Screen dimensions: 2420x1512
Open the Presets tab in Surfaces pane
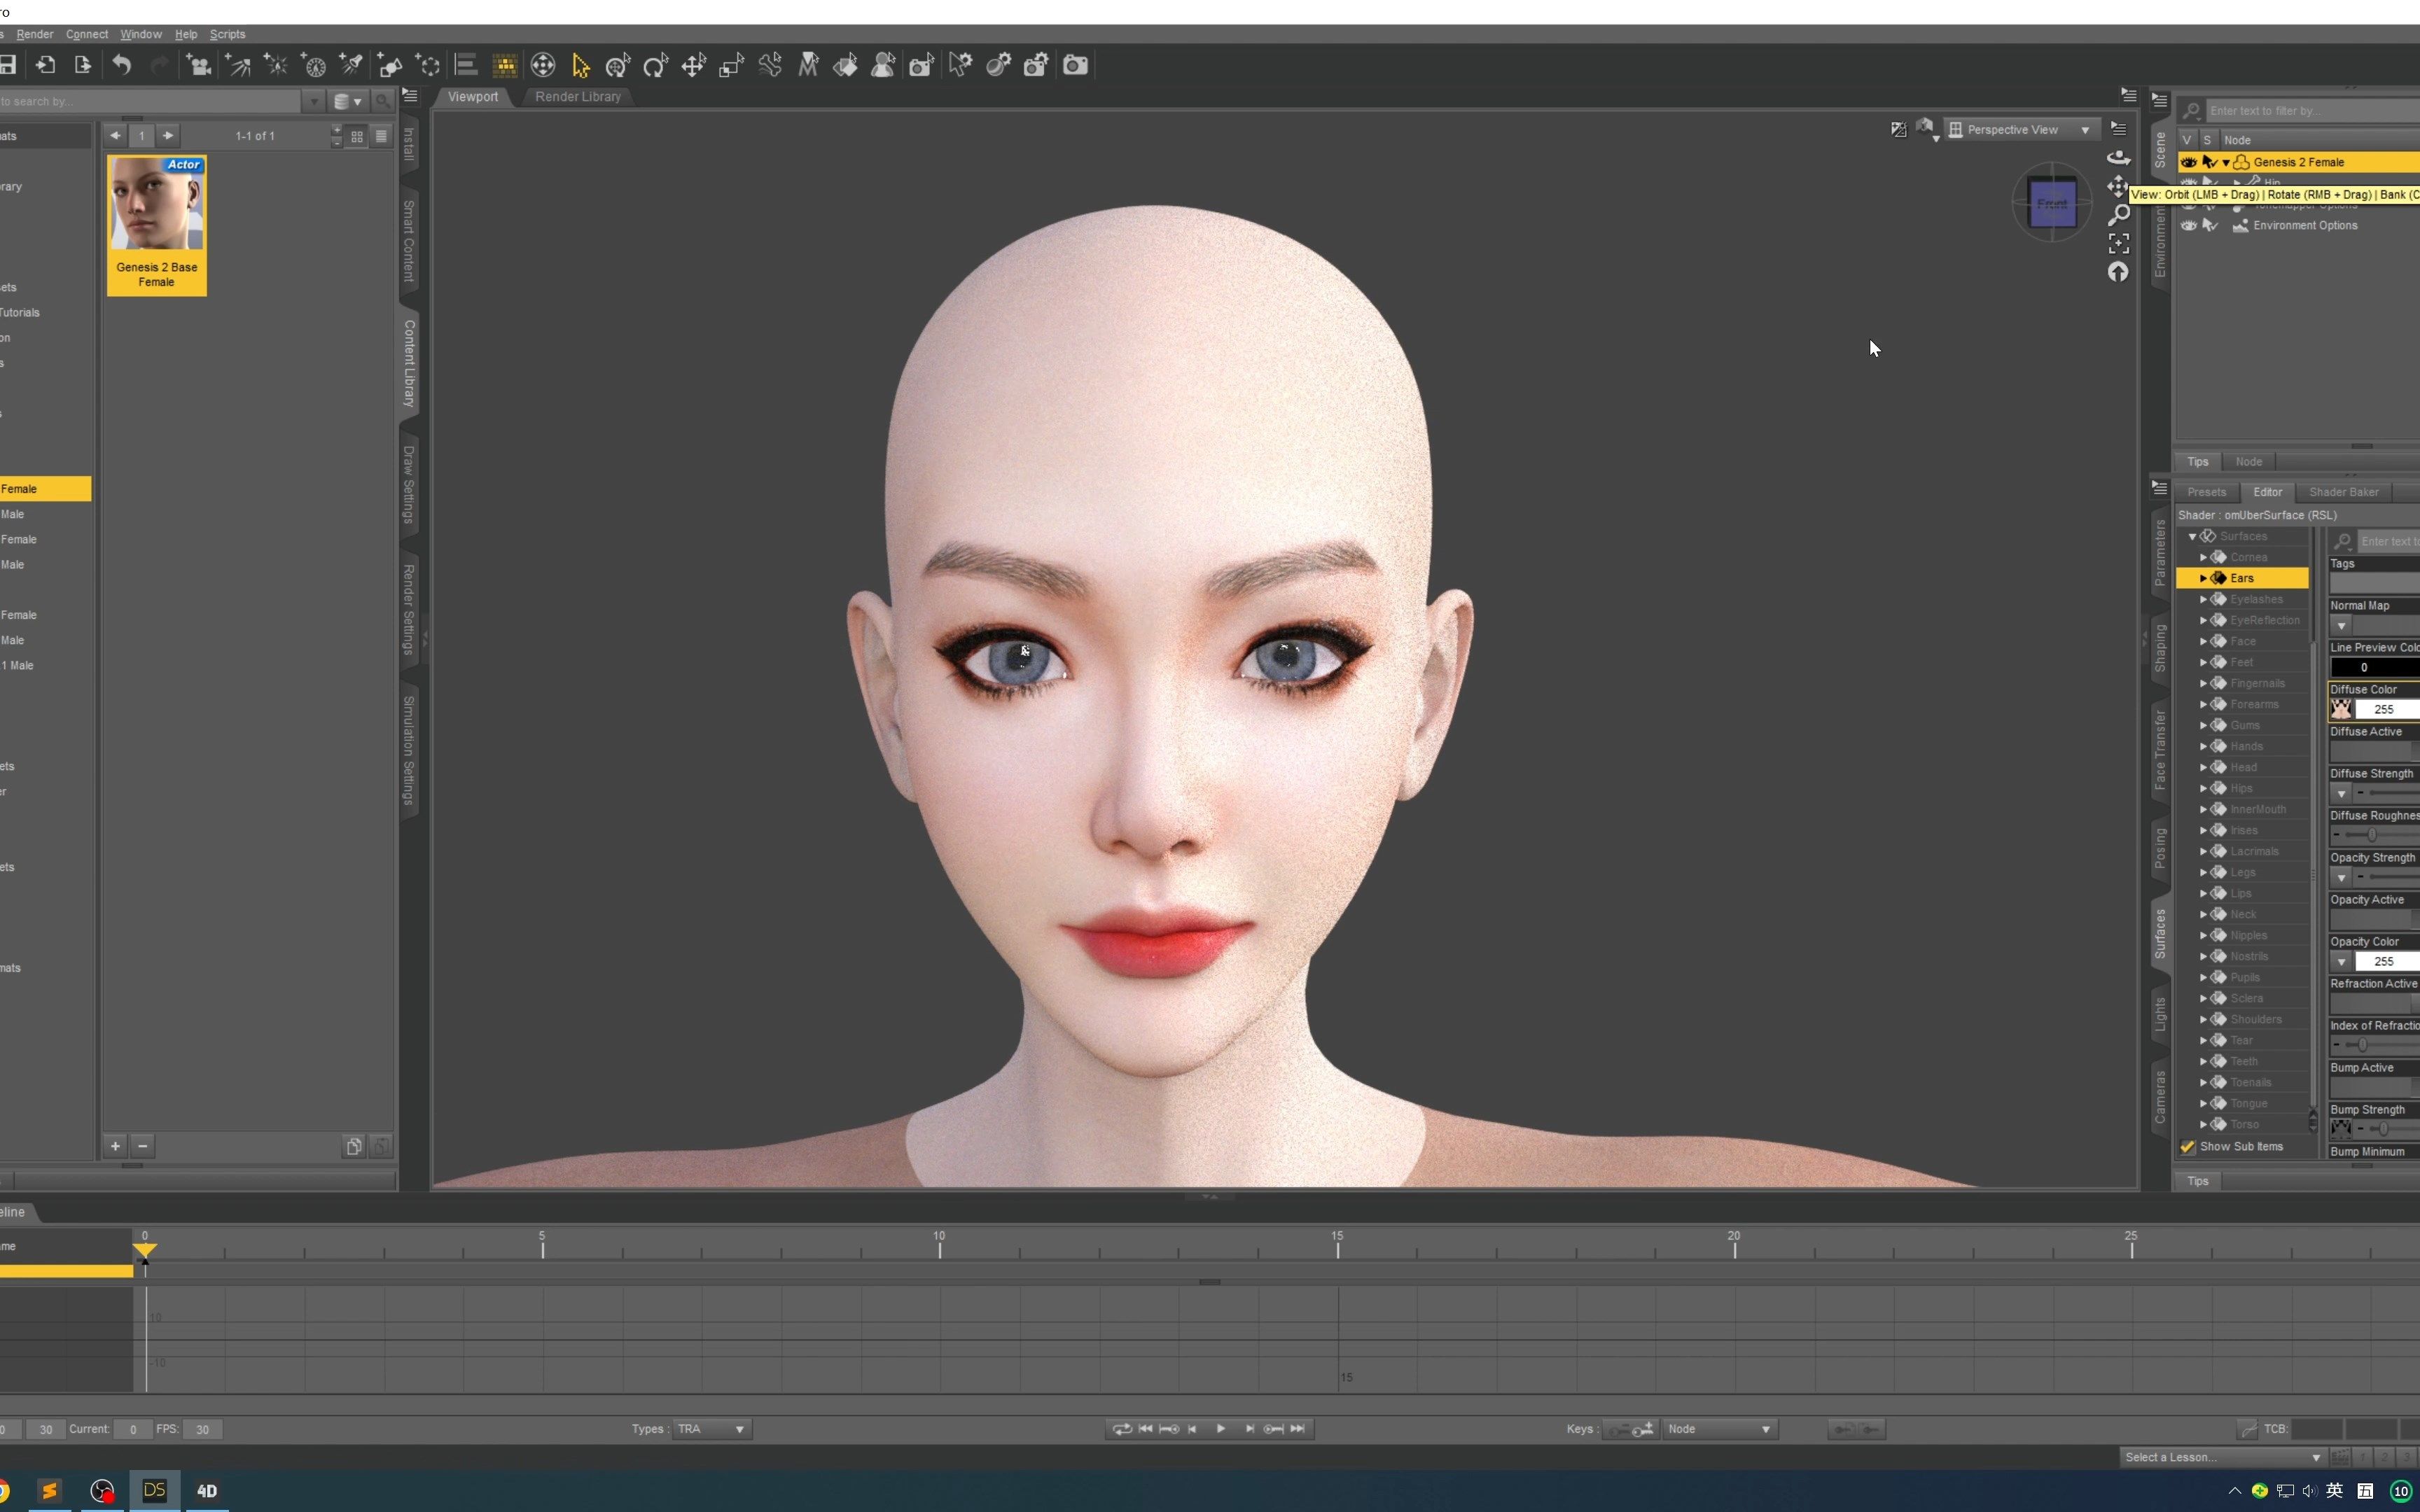(2206, 492)
